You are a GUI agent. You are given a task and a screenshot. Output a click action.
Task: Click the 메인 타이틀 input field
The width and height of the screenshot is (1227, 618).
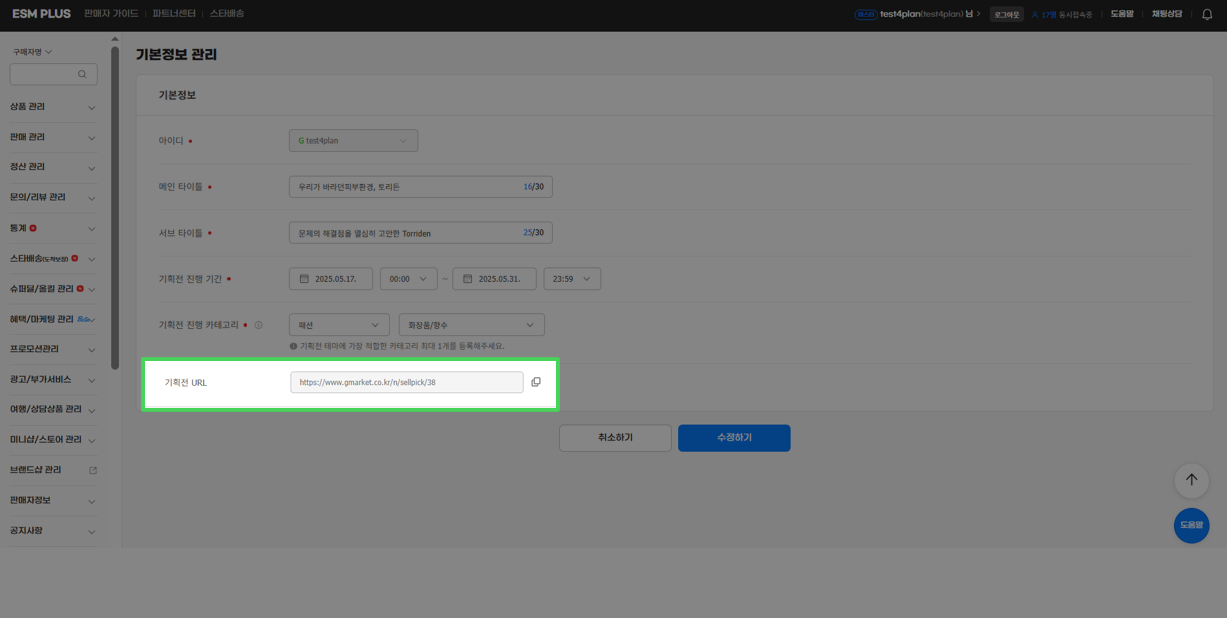click(x=421, y=187)
